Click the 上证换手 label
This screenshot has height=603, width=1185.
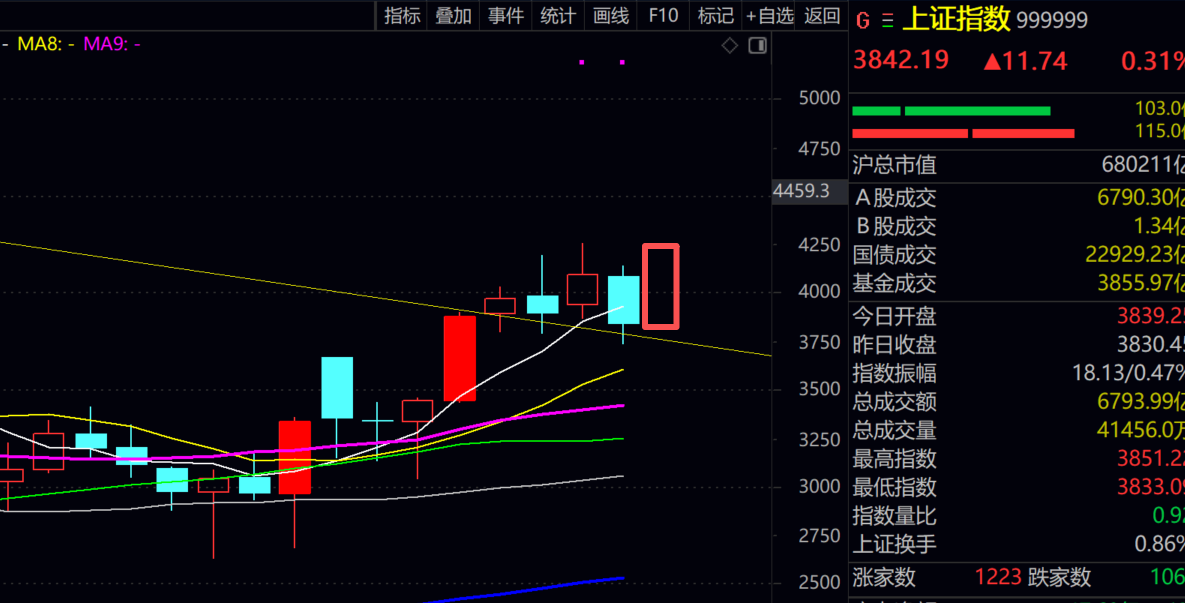[x=895, y=545]
